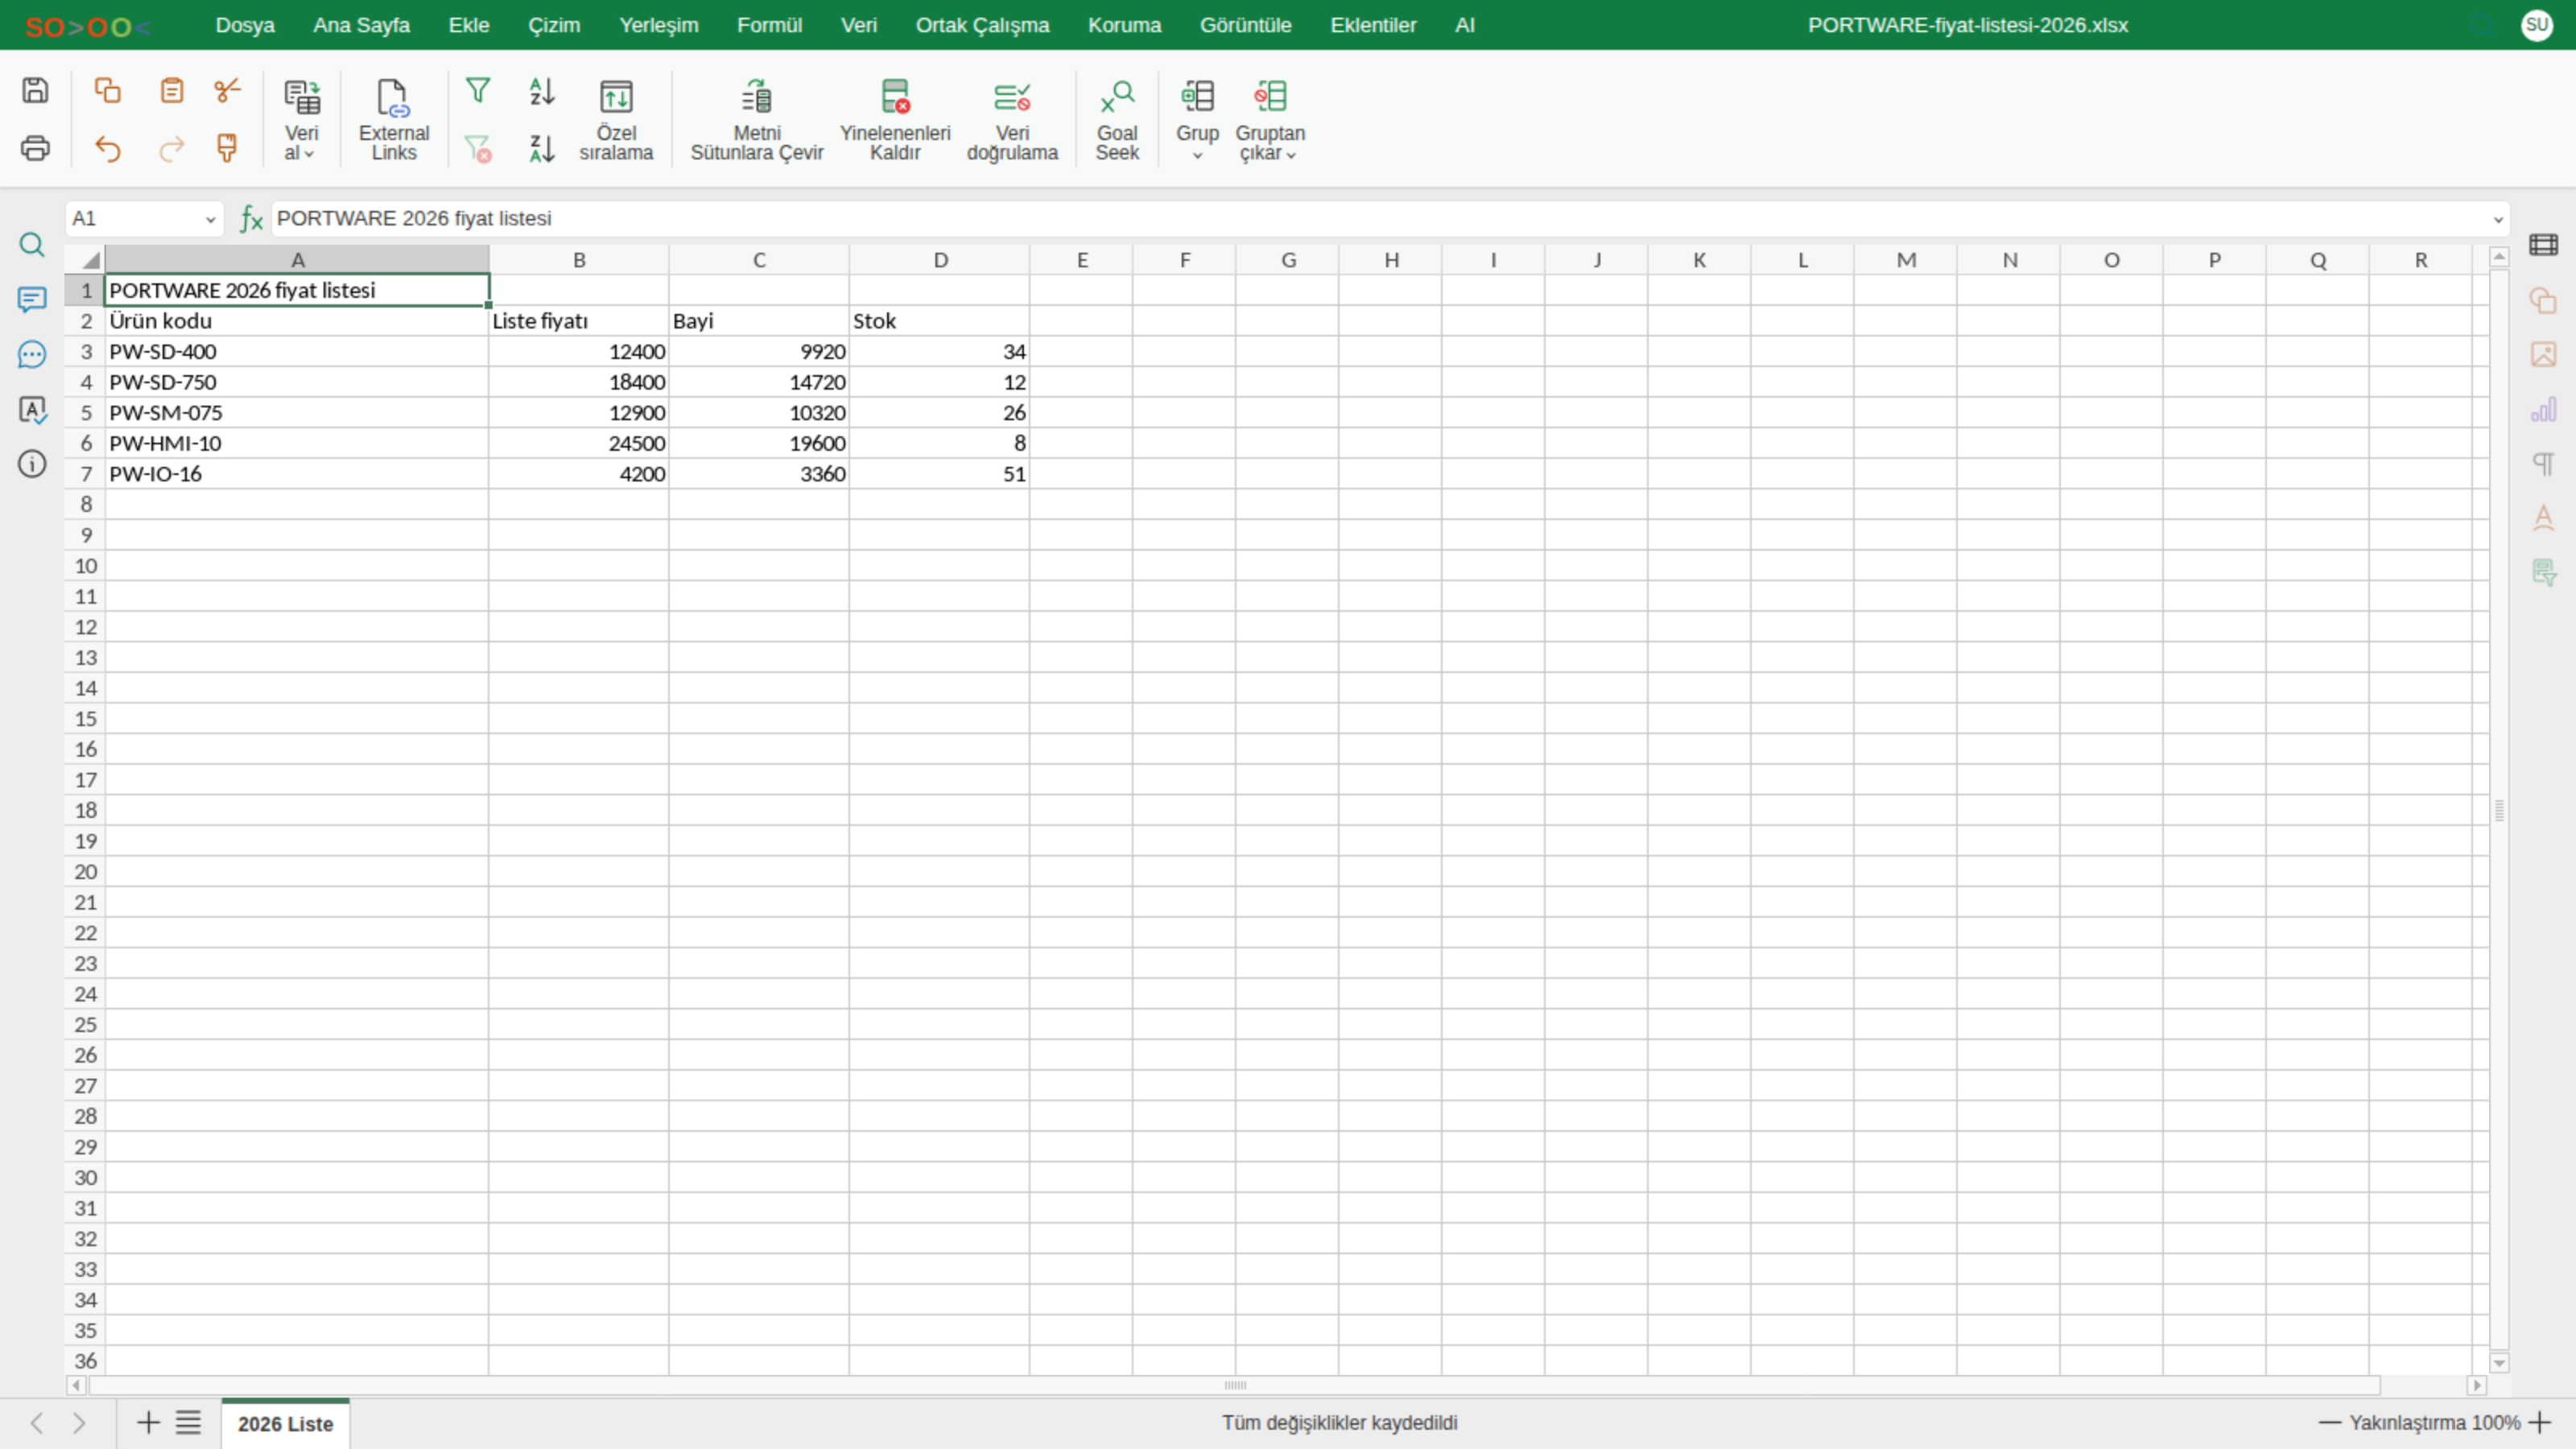This screenshot has width=2576, height=1449.
Task: Add a new sheet with plus button
Action: click(x=148, y=1422)
